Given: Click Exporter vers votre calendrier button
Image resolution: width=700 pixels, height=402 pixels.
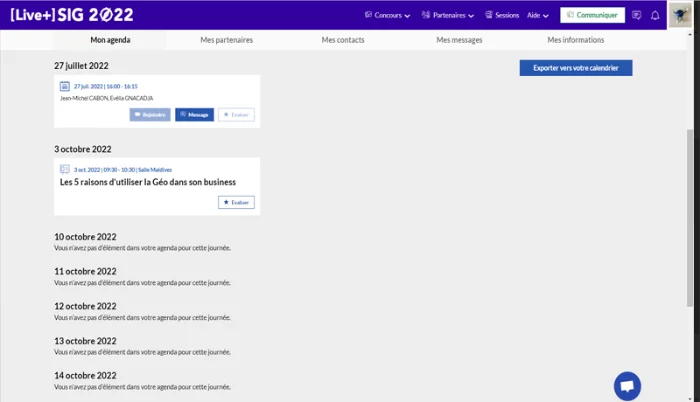Looking at the screenshot, I should tap(576, 68).
